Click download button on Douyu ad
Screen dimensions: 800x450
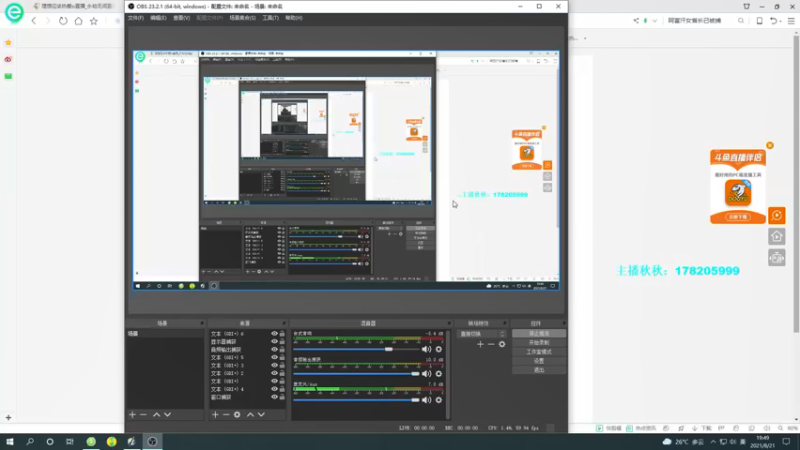tap(738, 217)
